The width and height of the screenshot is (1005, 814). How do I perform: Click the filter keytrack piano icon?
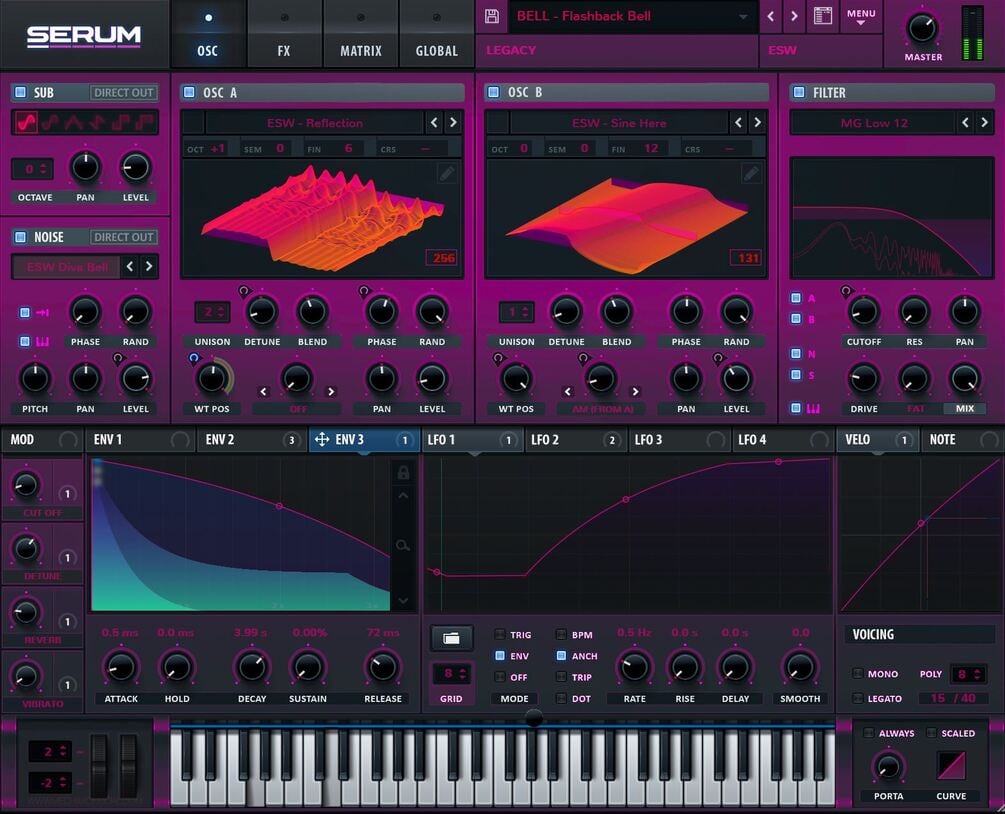pos(813,408)
